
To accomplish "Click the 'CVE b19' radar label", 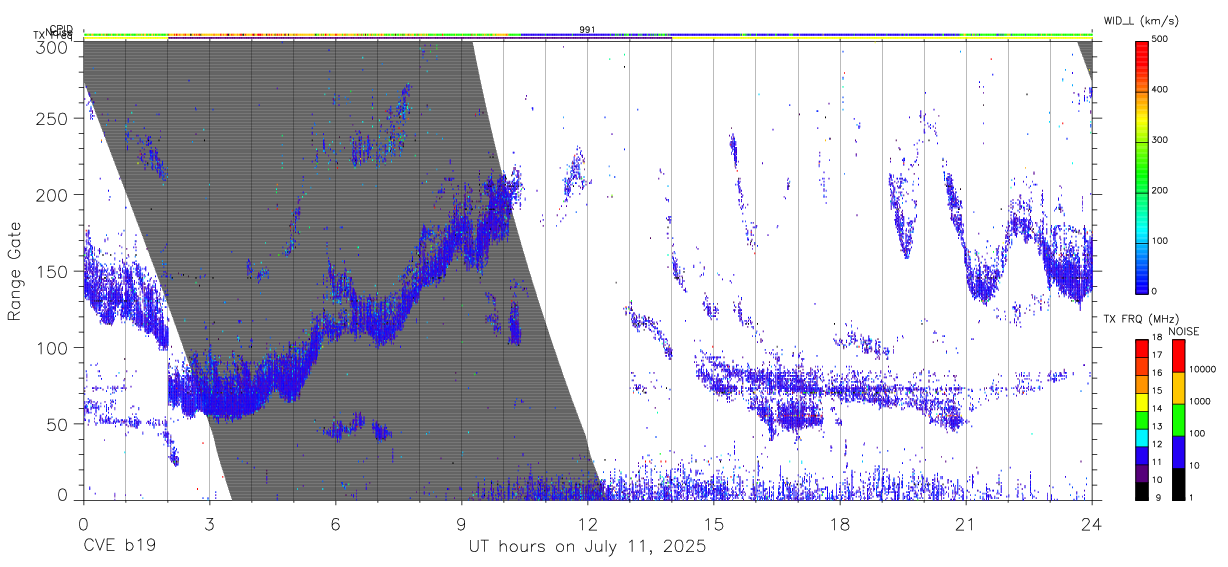I will 119,547.
